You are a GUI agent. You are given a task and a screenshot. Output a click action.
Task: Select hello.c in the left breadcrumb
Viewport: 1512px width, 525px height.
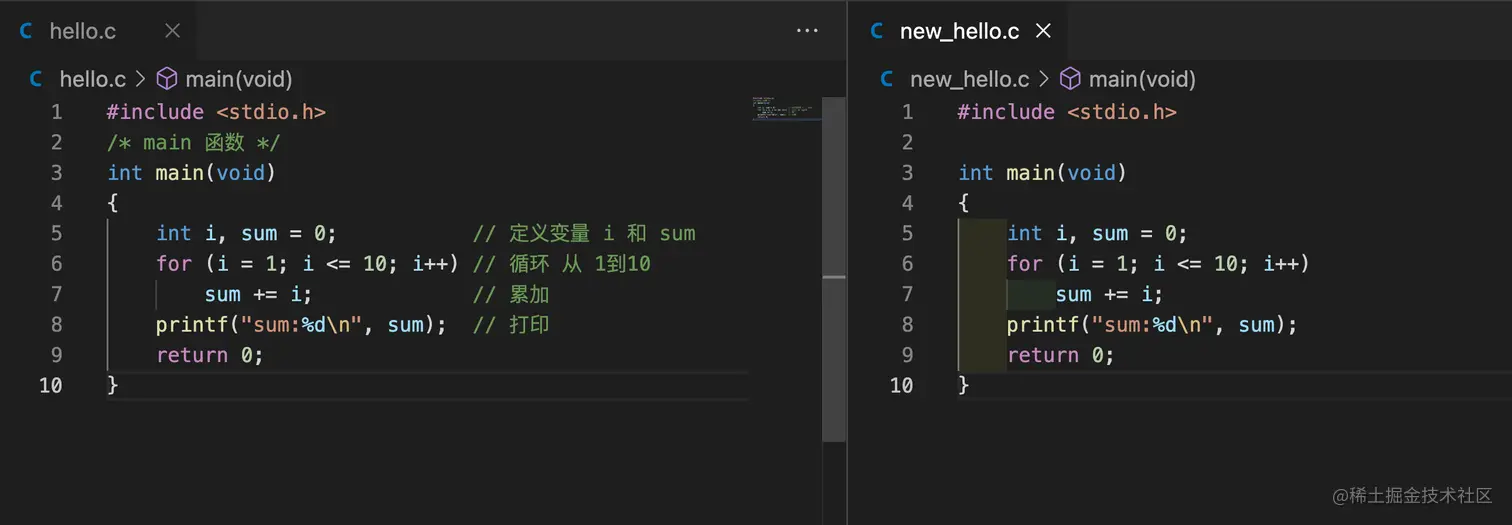pyautogui.click(x=93, y=79)
